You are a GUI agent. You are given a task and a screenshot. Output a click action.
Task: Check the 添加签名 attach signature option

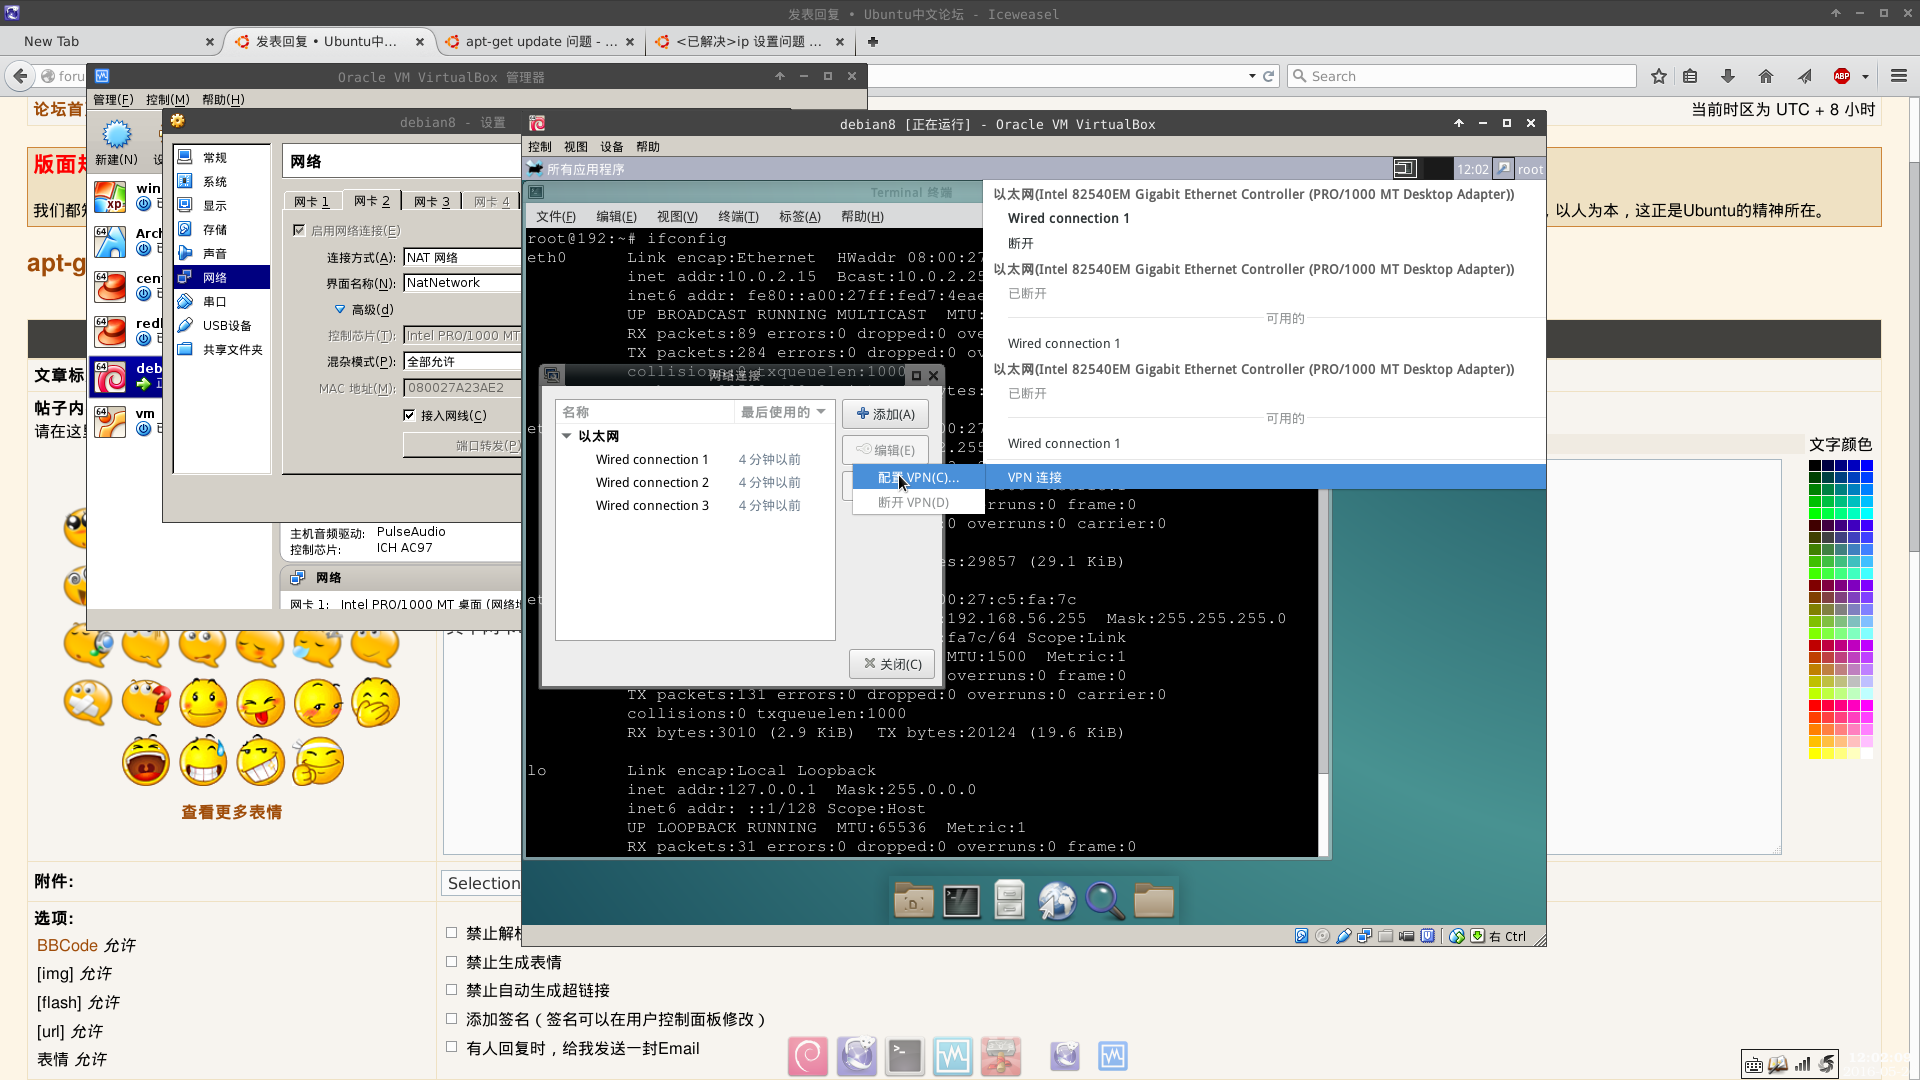click(x=452, y=1019)
